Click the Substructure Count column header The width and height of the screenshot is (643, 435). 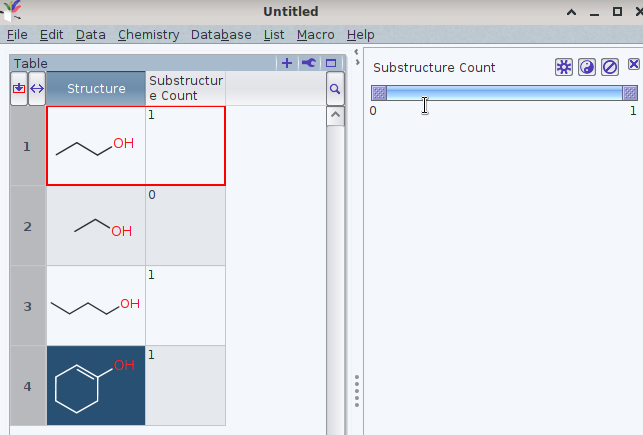point(185,88)
